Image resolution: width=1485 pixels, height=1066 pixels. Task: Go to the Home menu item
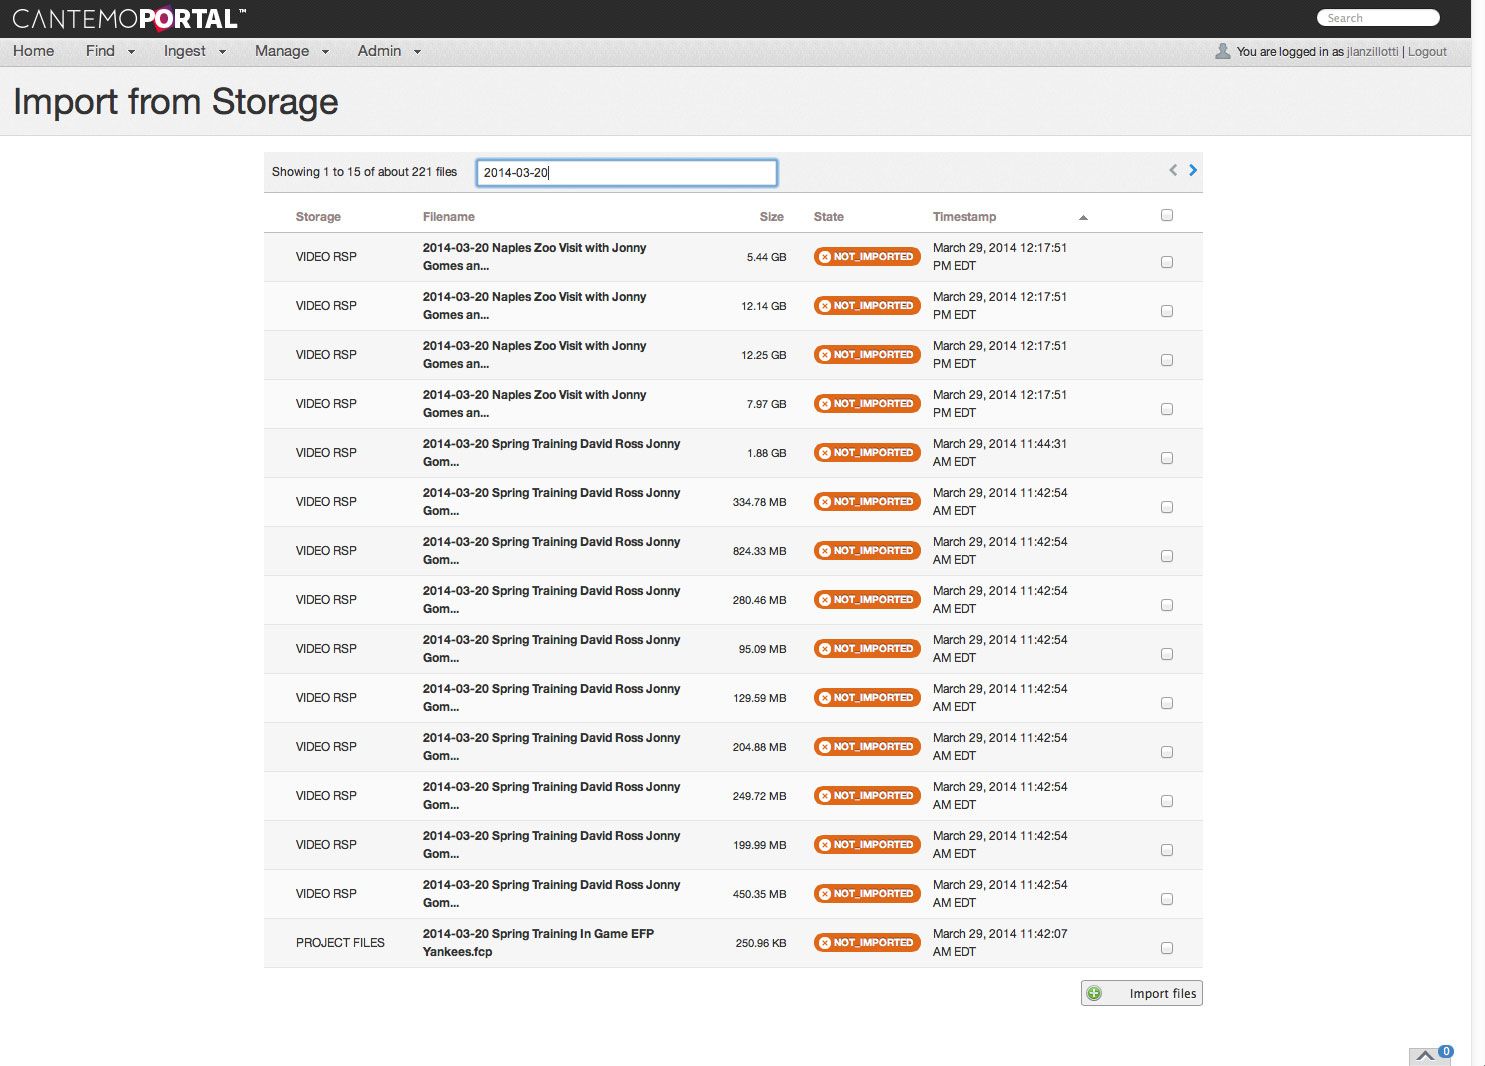pyautogui.click(x=34, y=51)
